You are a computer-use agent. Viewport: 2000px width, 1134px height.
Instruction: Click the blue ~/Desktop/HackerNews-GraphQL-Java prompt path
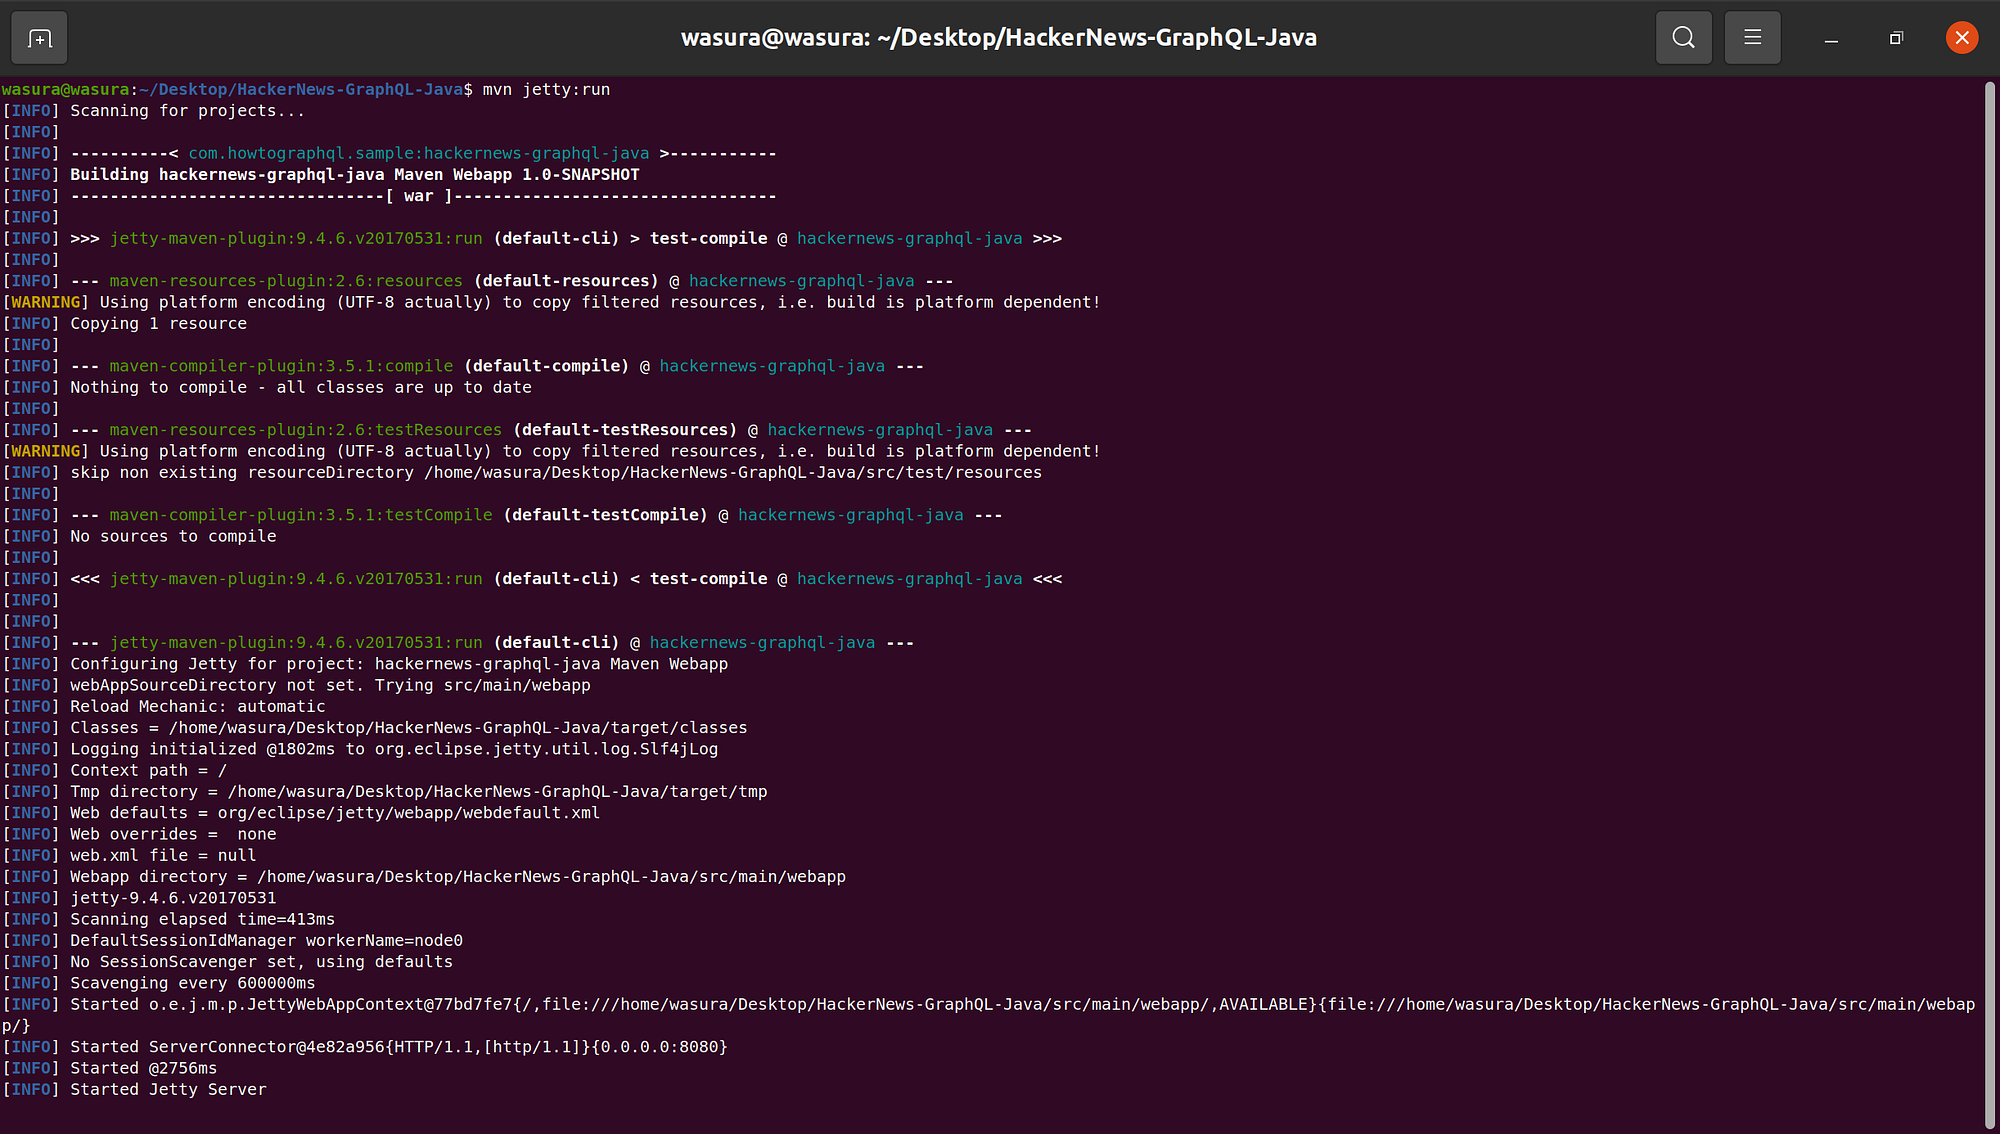click(x=300, y=89)
